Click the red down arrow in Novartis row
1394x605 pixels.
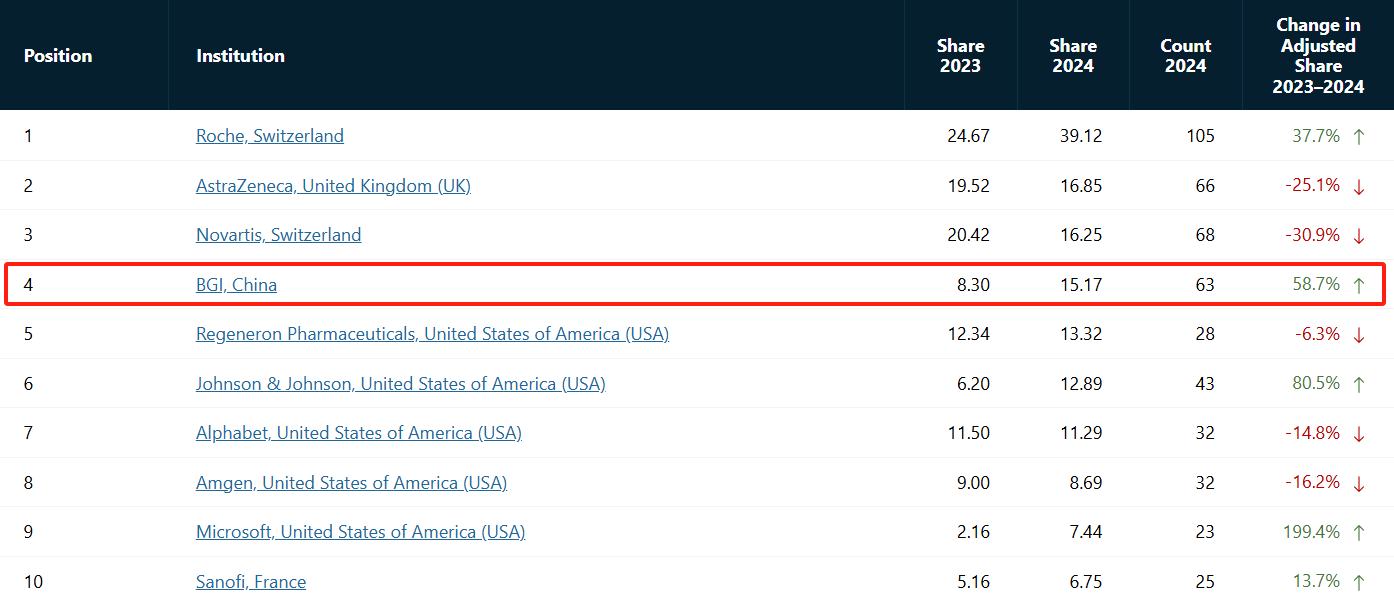(1358, 236)
